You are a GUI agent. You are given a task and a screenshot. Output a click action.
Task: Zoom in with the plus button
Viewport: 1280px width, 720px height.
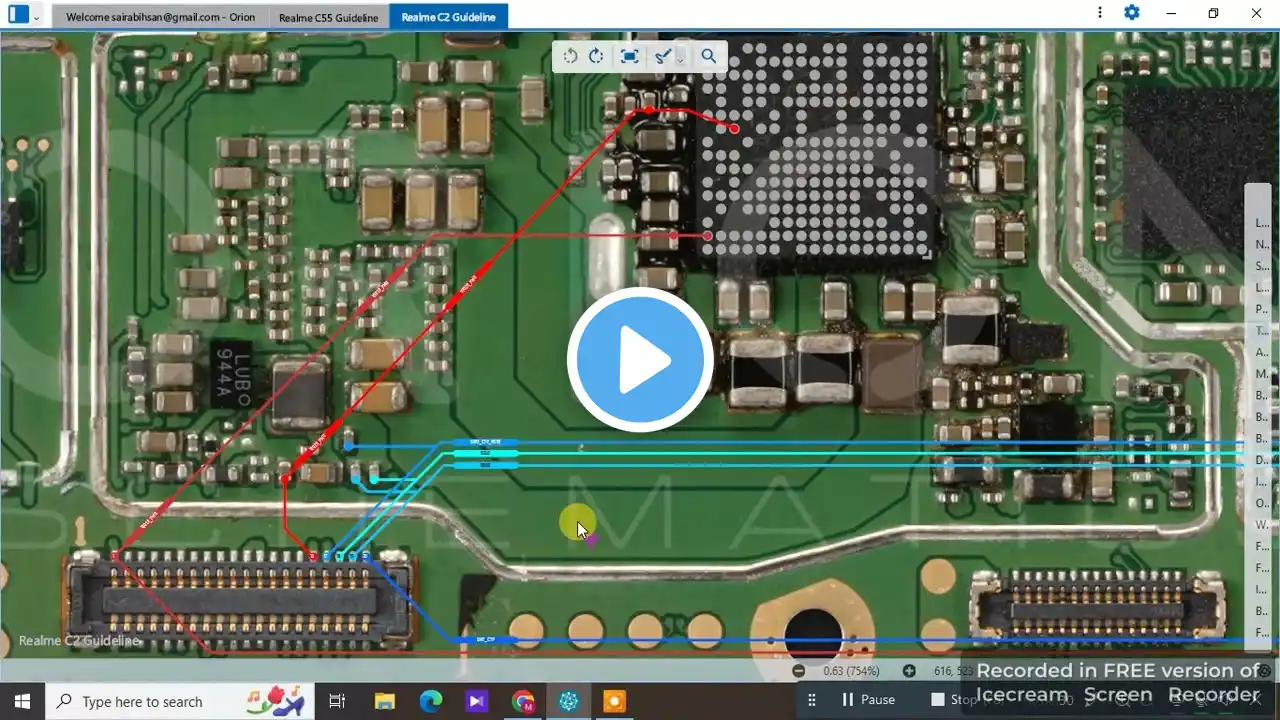click(x=909, y=671)
